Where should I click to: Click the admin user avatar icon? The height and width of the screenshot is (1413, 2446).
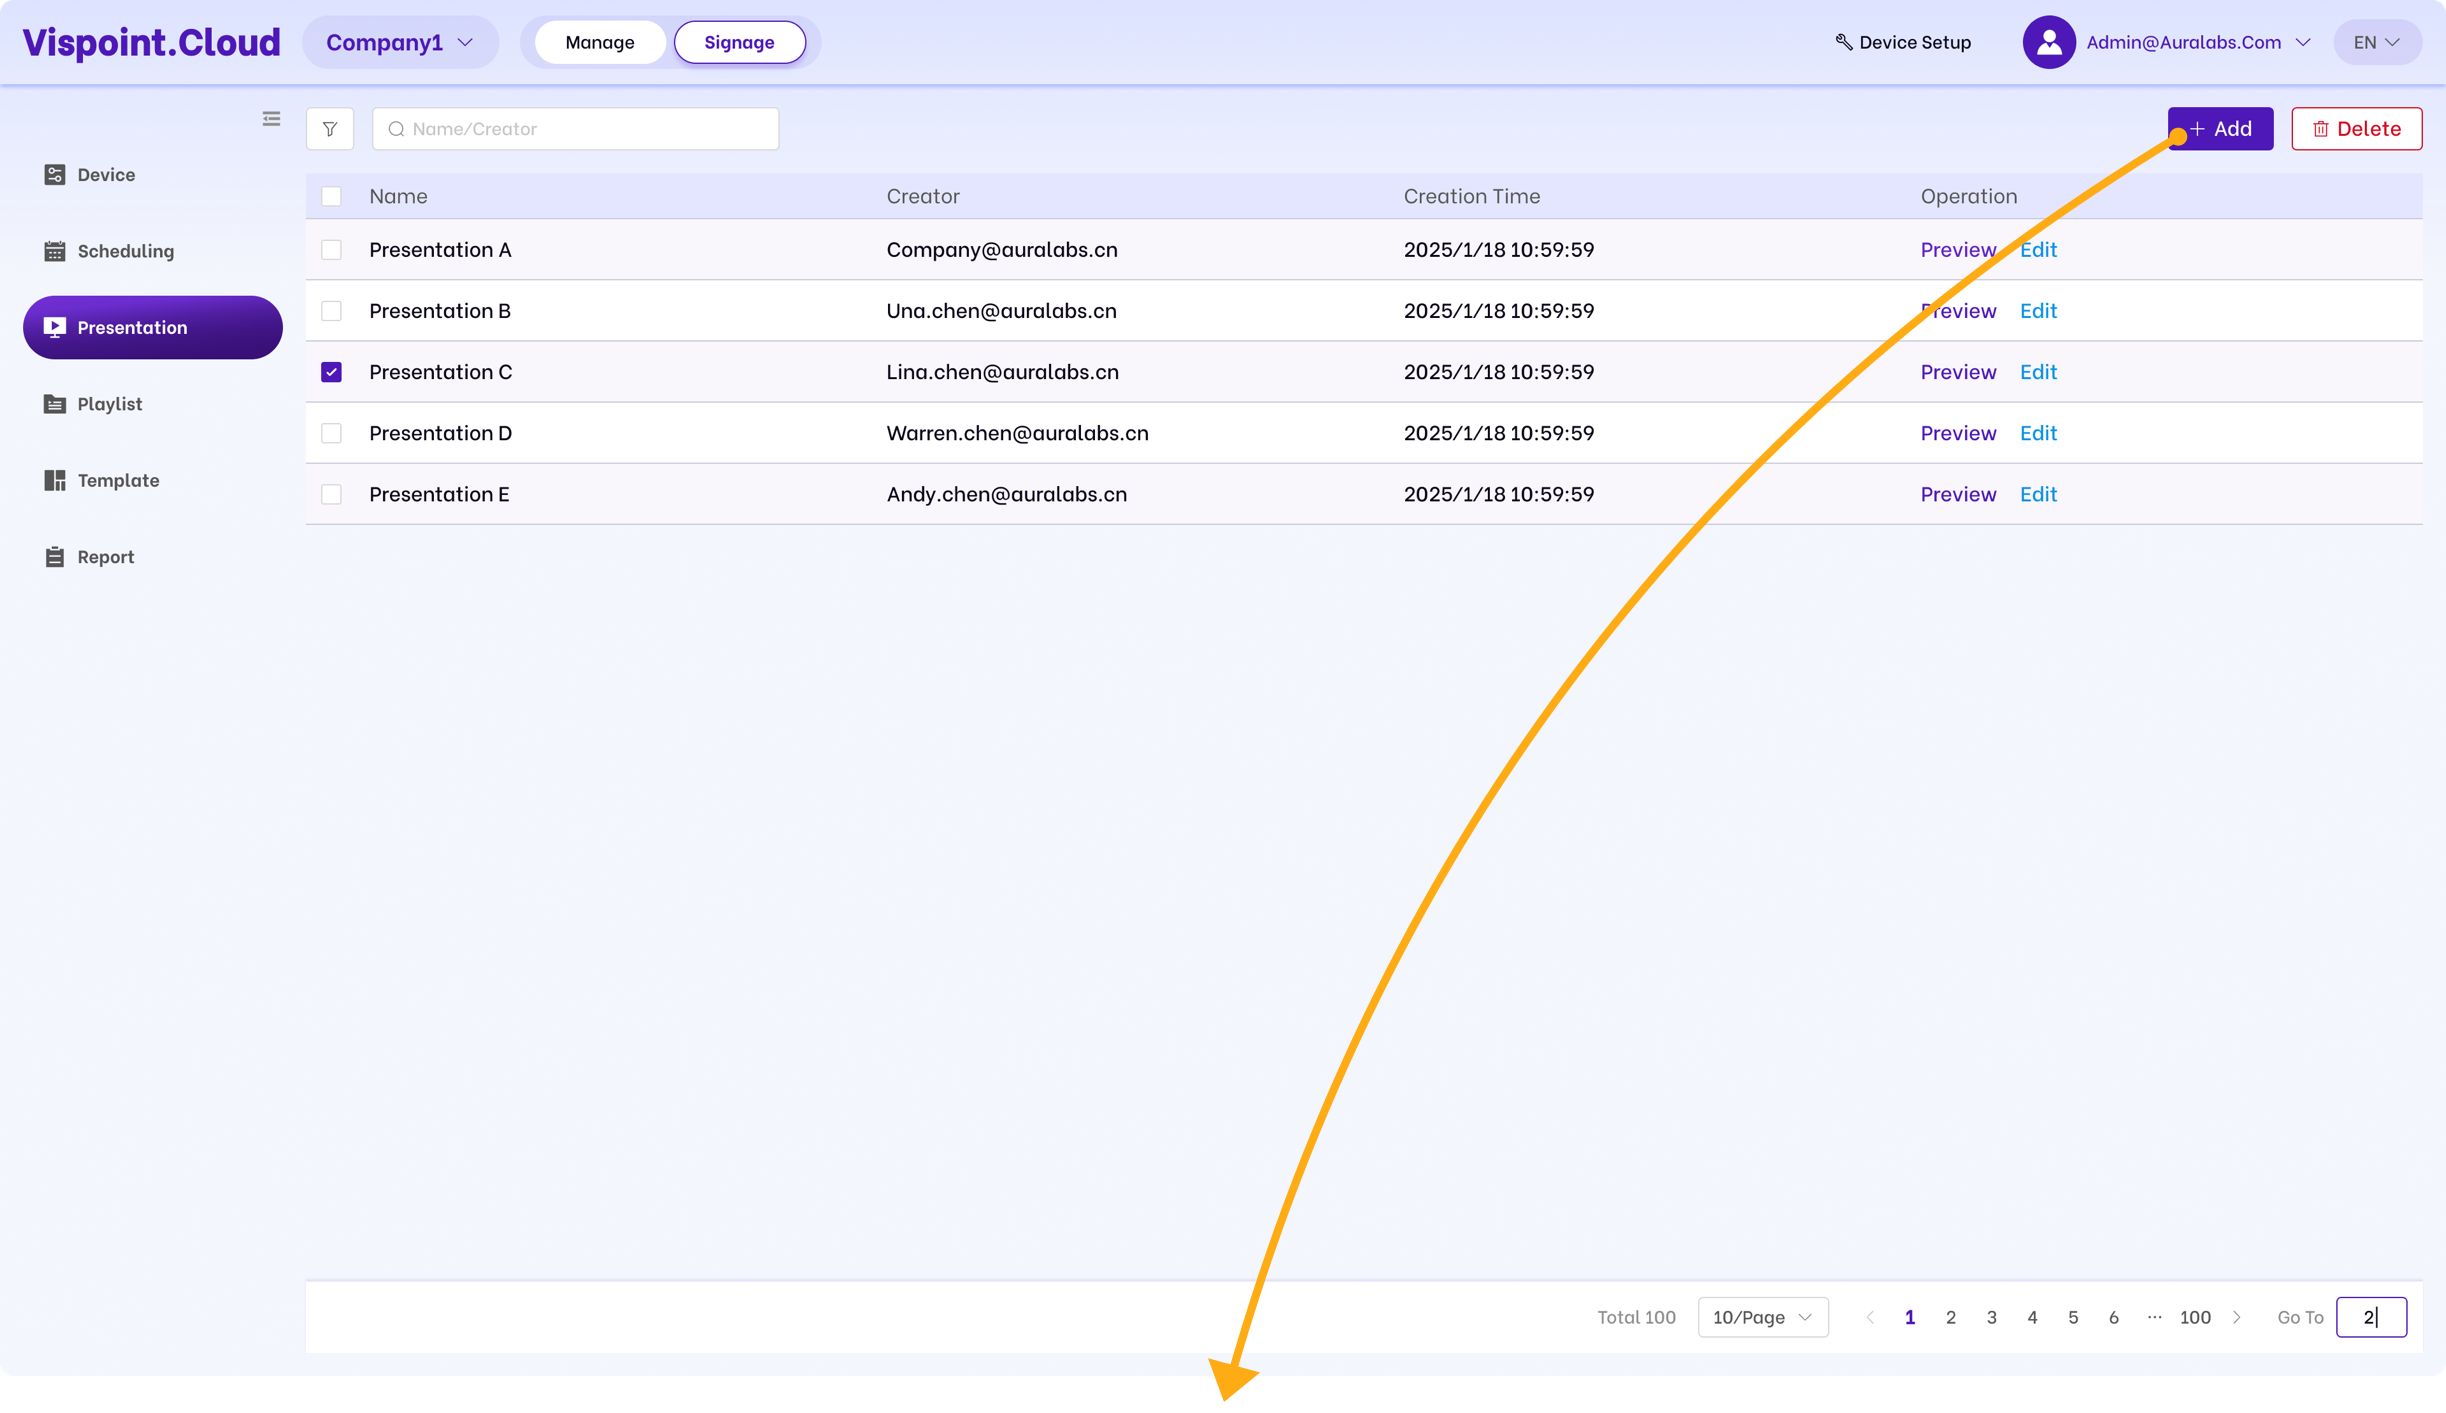(x=2048, y=42)
